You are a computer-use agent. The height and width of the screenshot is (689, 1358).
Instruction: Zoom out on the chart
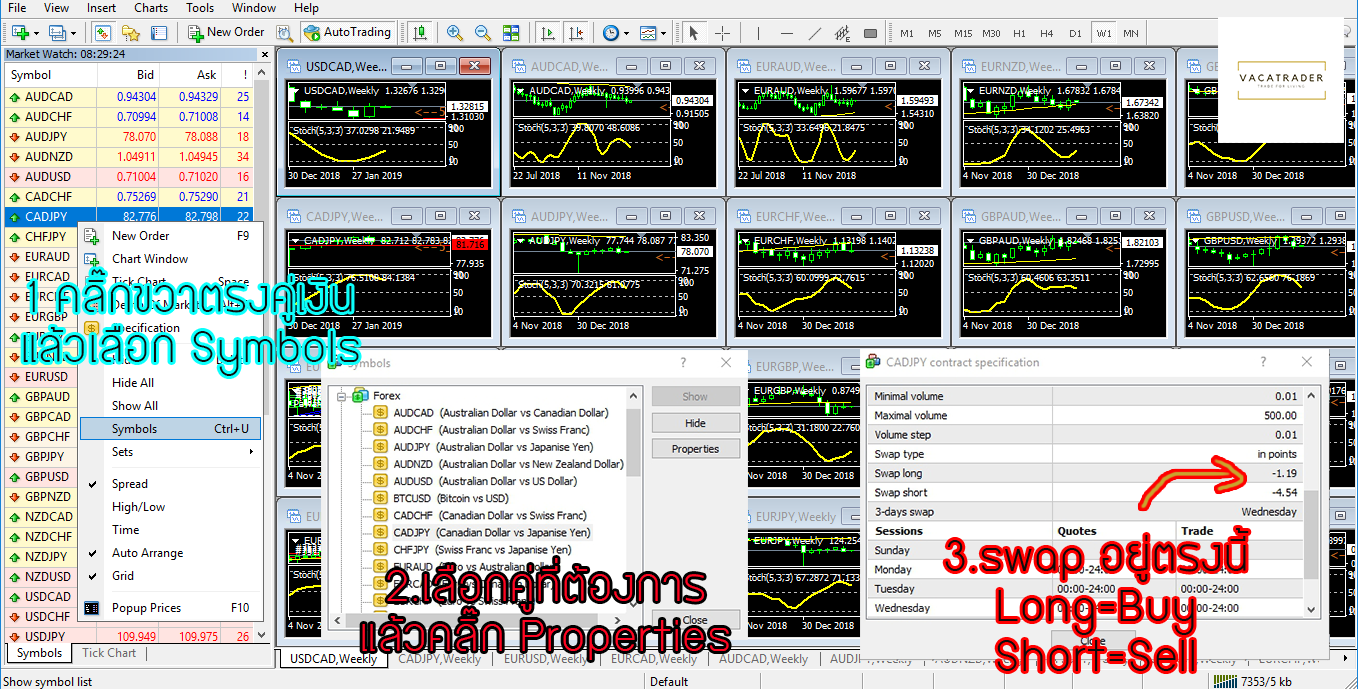tap(483, 32)
